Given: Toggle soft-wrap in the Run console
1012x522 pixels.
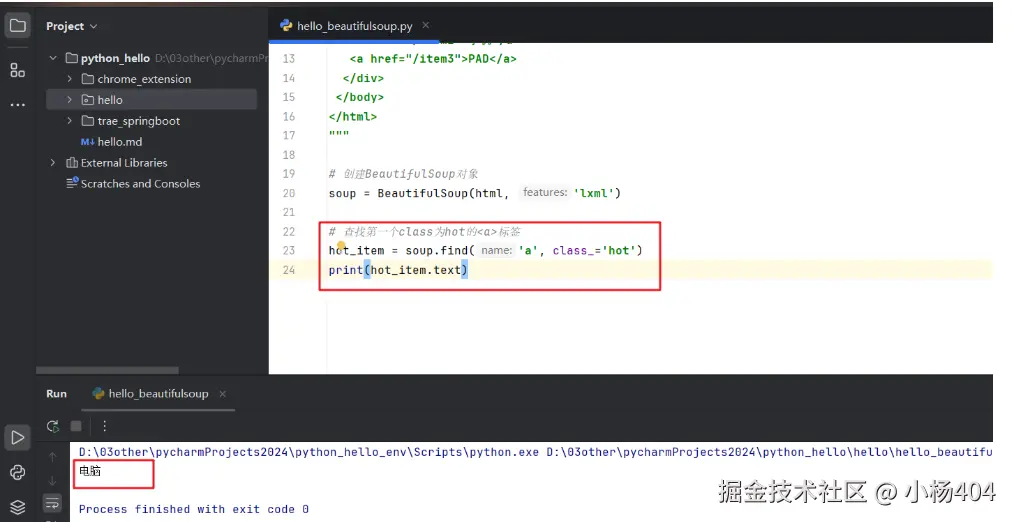Looking at the screenshot, I should [x=52, y=503].
